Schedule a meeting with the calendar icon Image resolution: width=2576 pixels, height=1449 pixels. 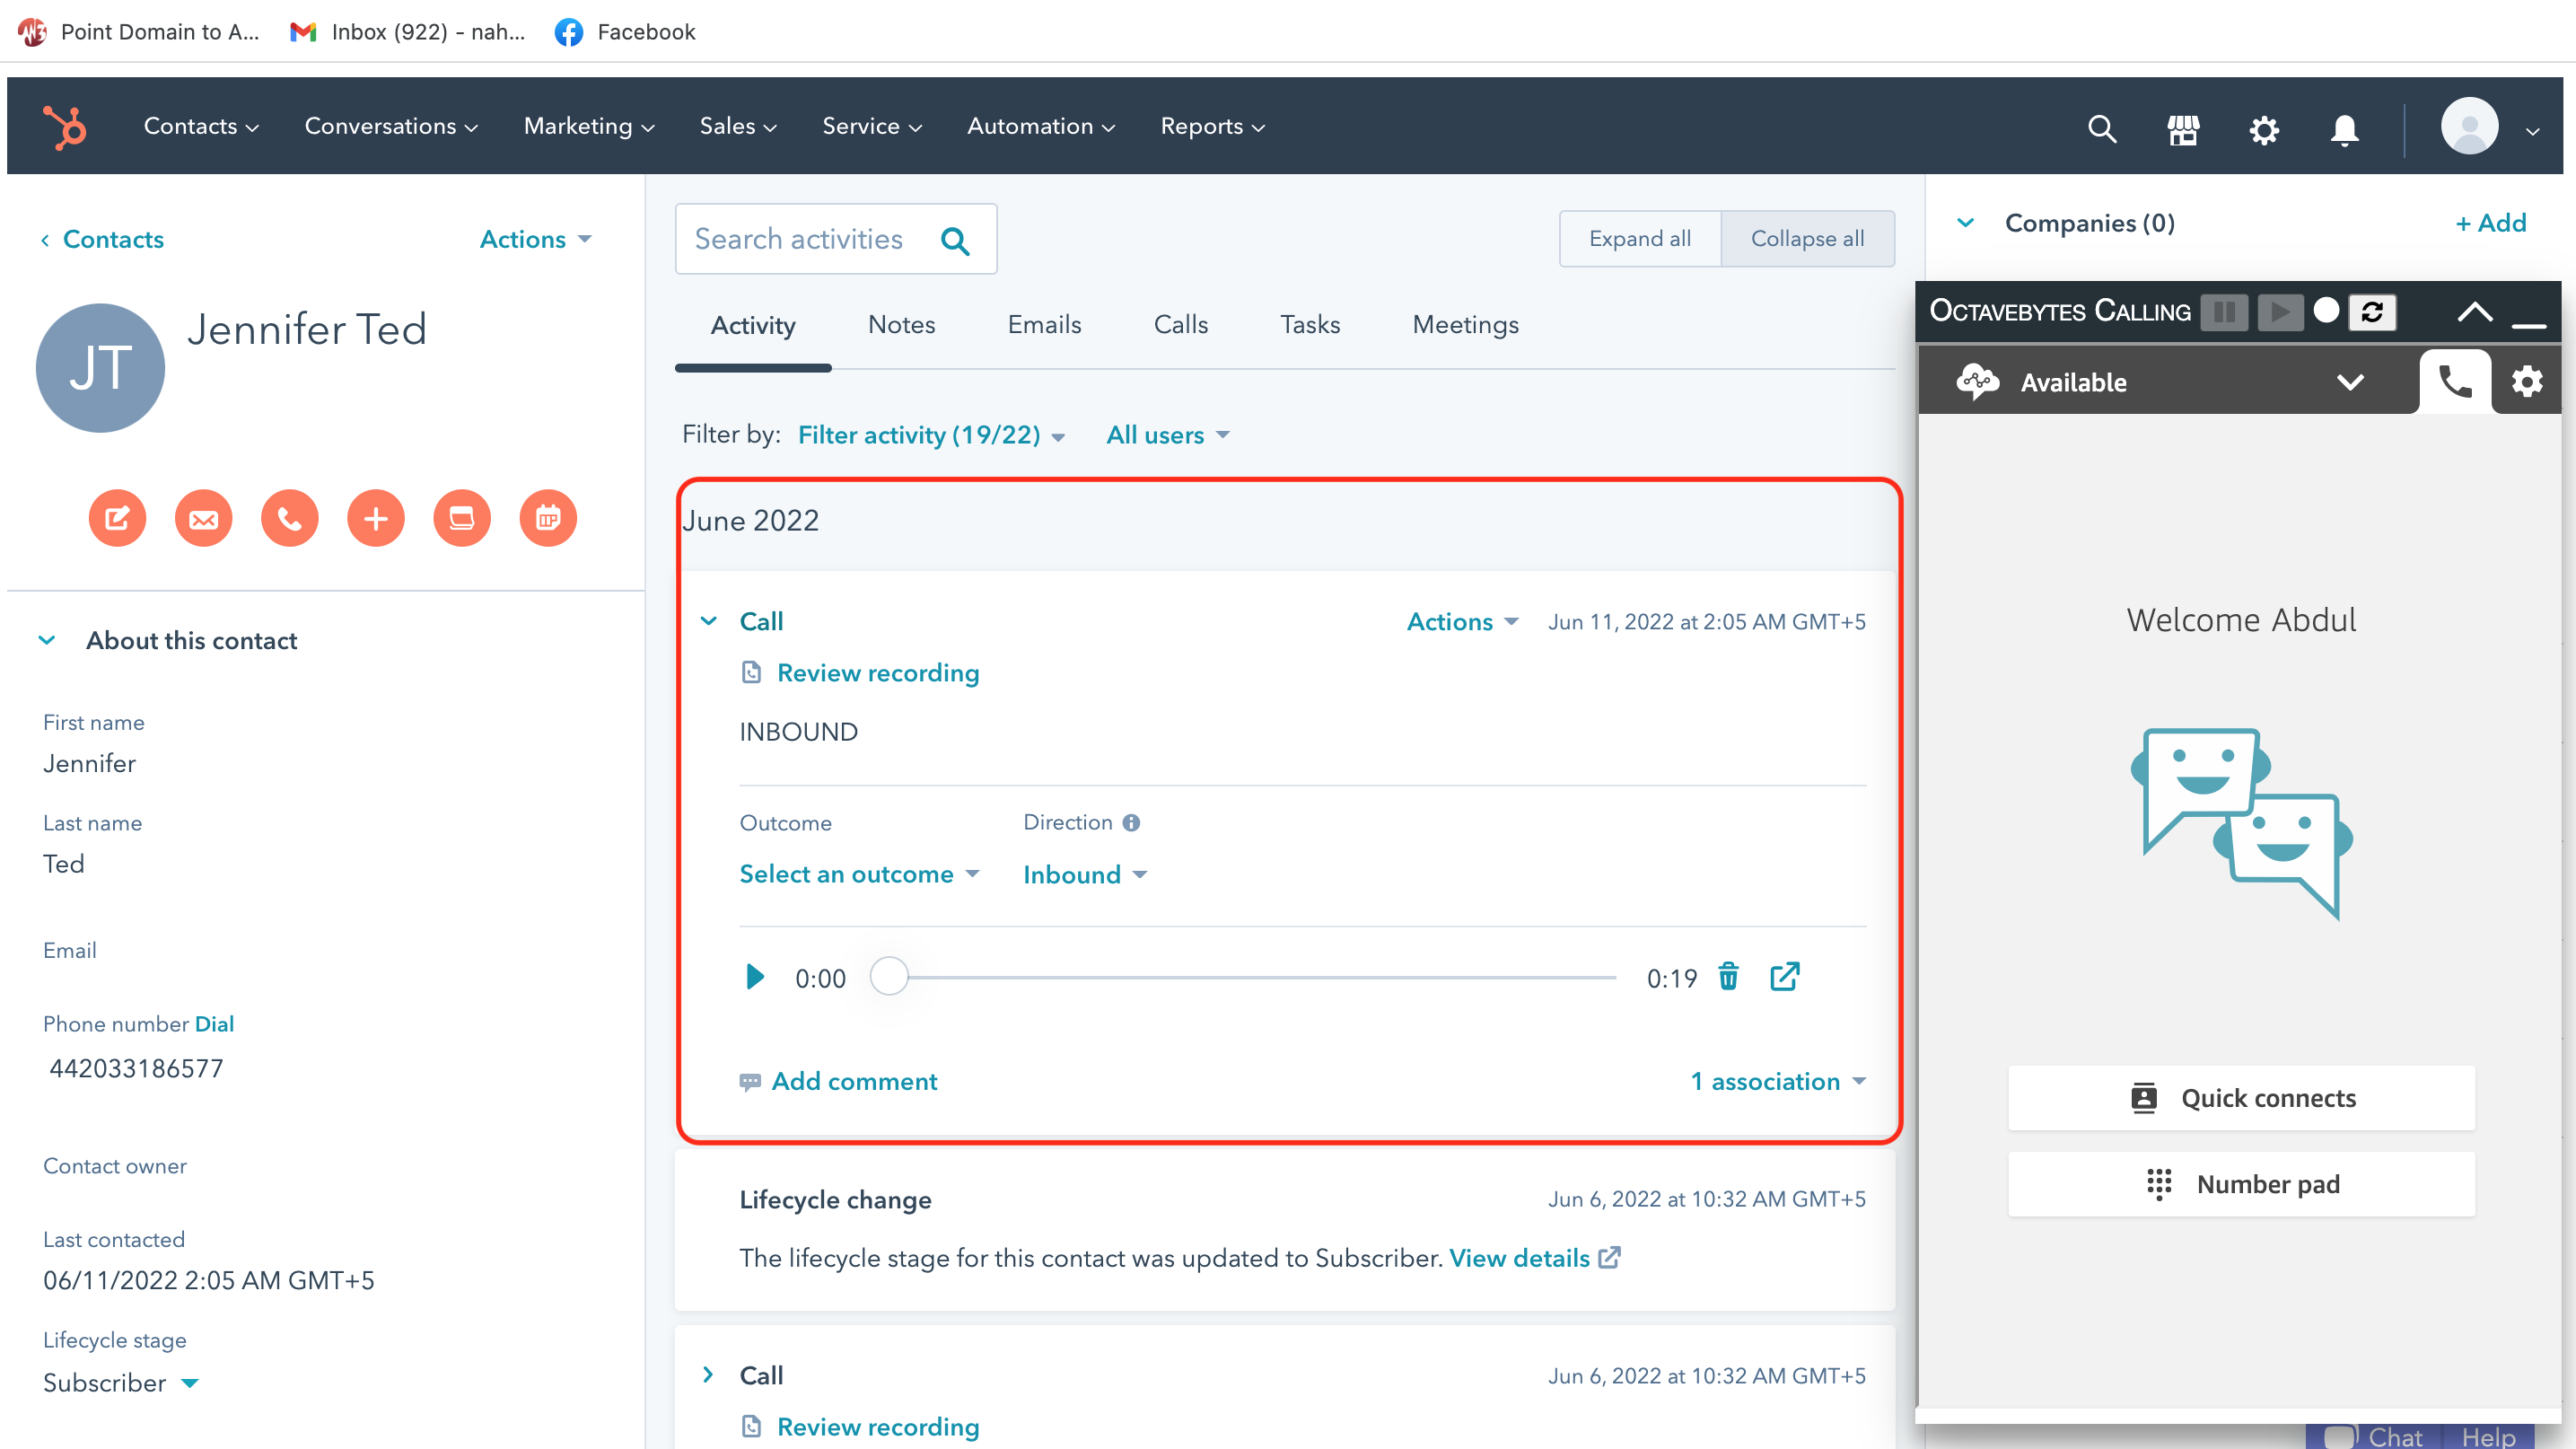click(547, 518)
